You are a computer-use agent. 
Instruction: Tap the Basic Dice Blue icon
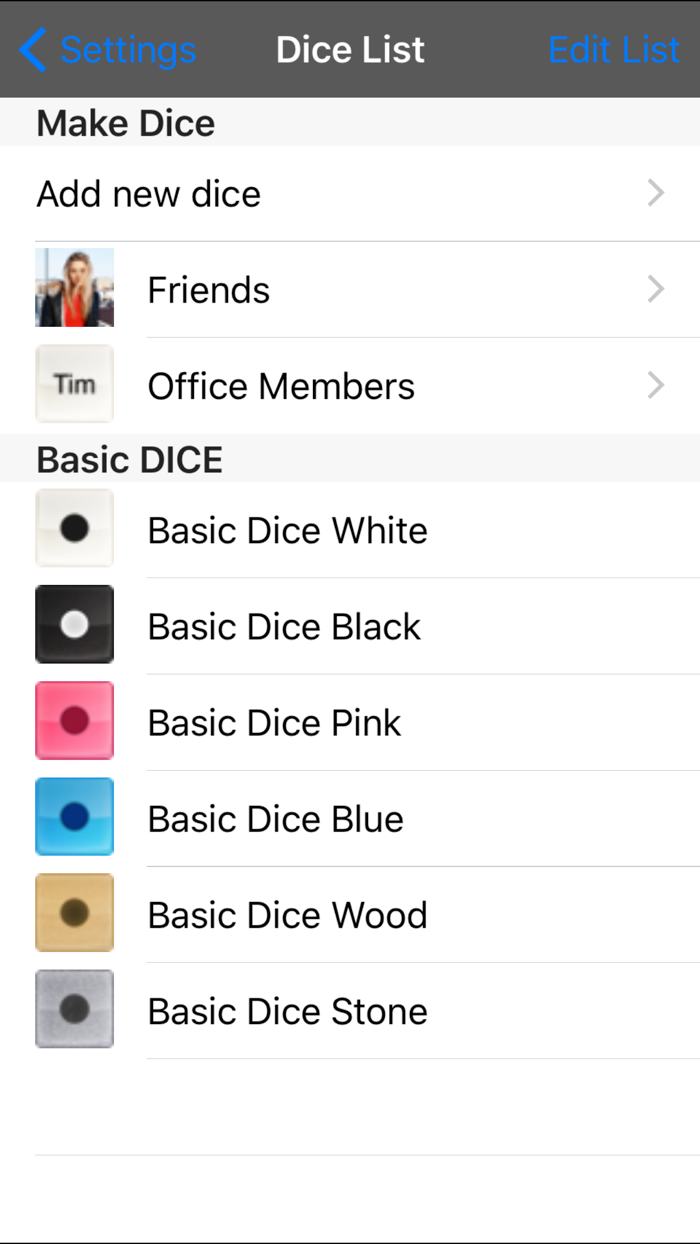coord(74,817)
